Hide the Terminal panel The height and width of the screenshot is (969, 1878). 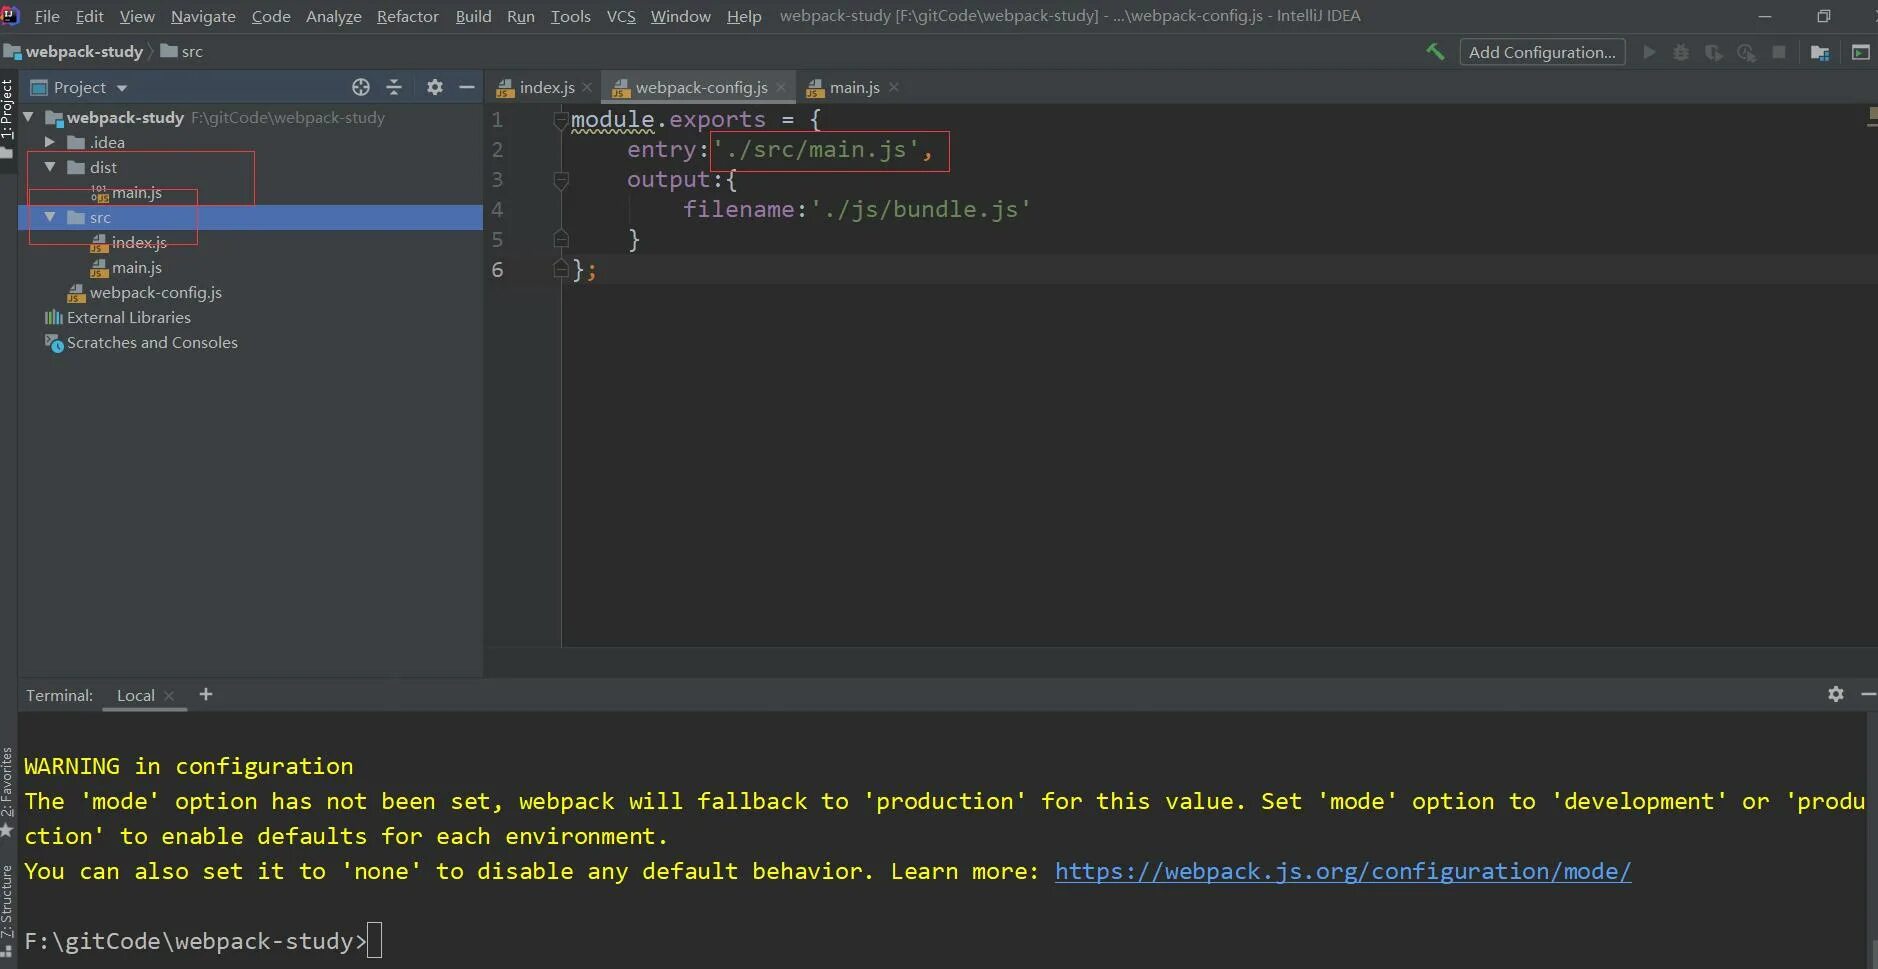[1867, 694]
